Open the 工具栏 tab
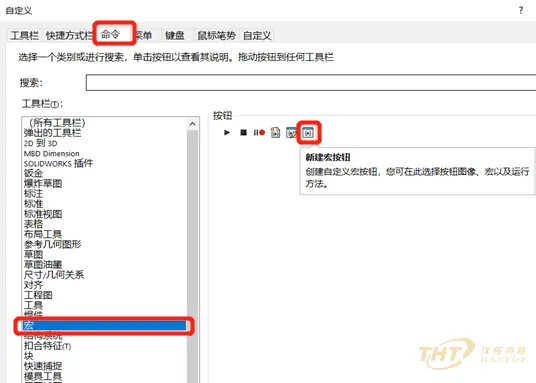The width and height of the screenshot is (536, 383). 24,35
